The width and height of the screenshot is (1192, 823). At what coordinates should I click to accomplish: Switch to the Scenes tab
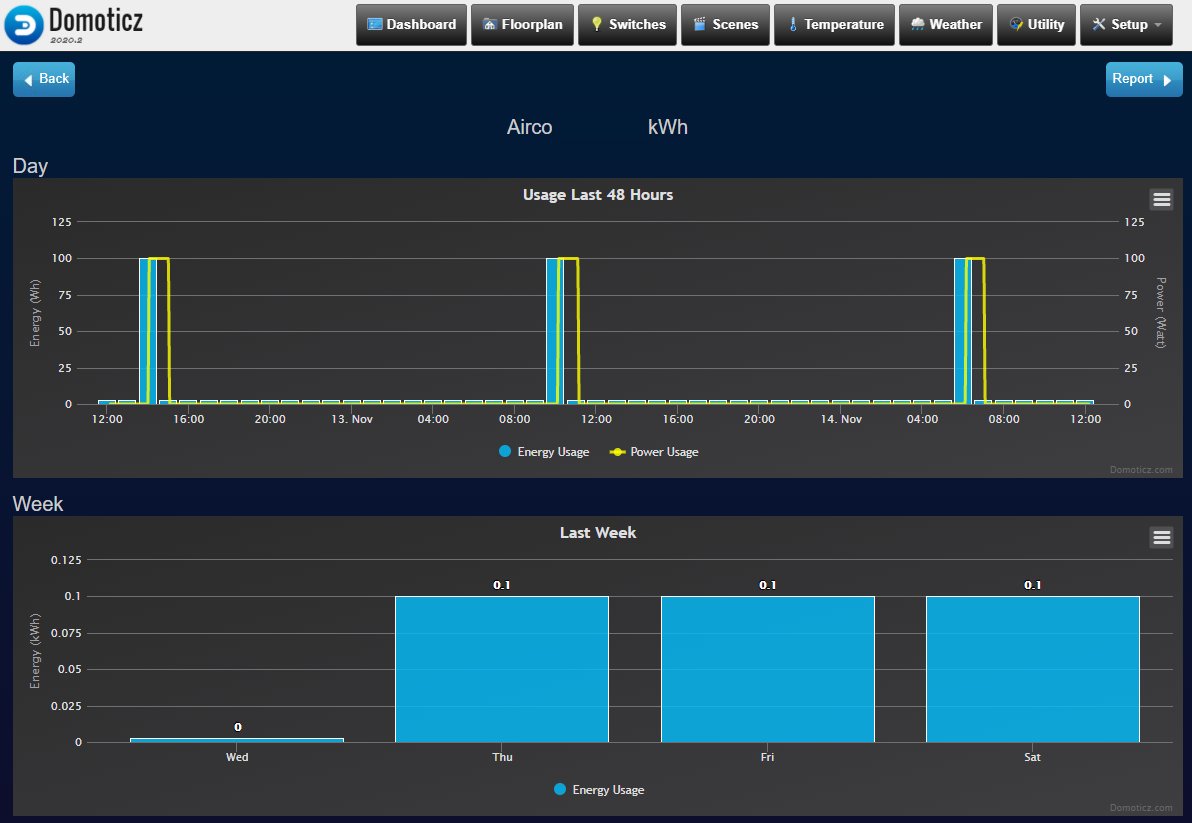[x=725, y=24]
